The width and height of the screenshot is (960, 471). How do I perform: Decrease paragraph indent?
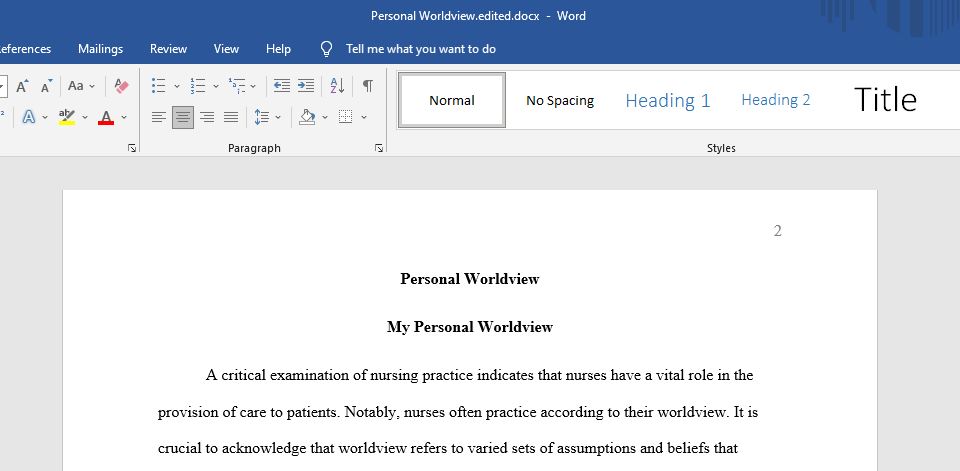[282, 86]
